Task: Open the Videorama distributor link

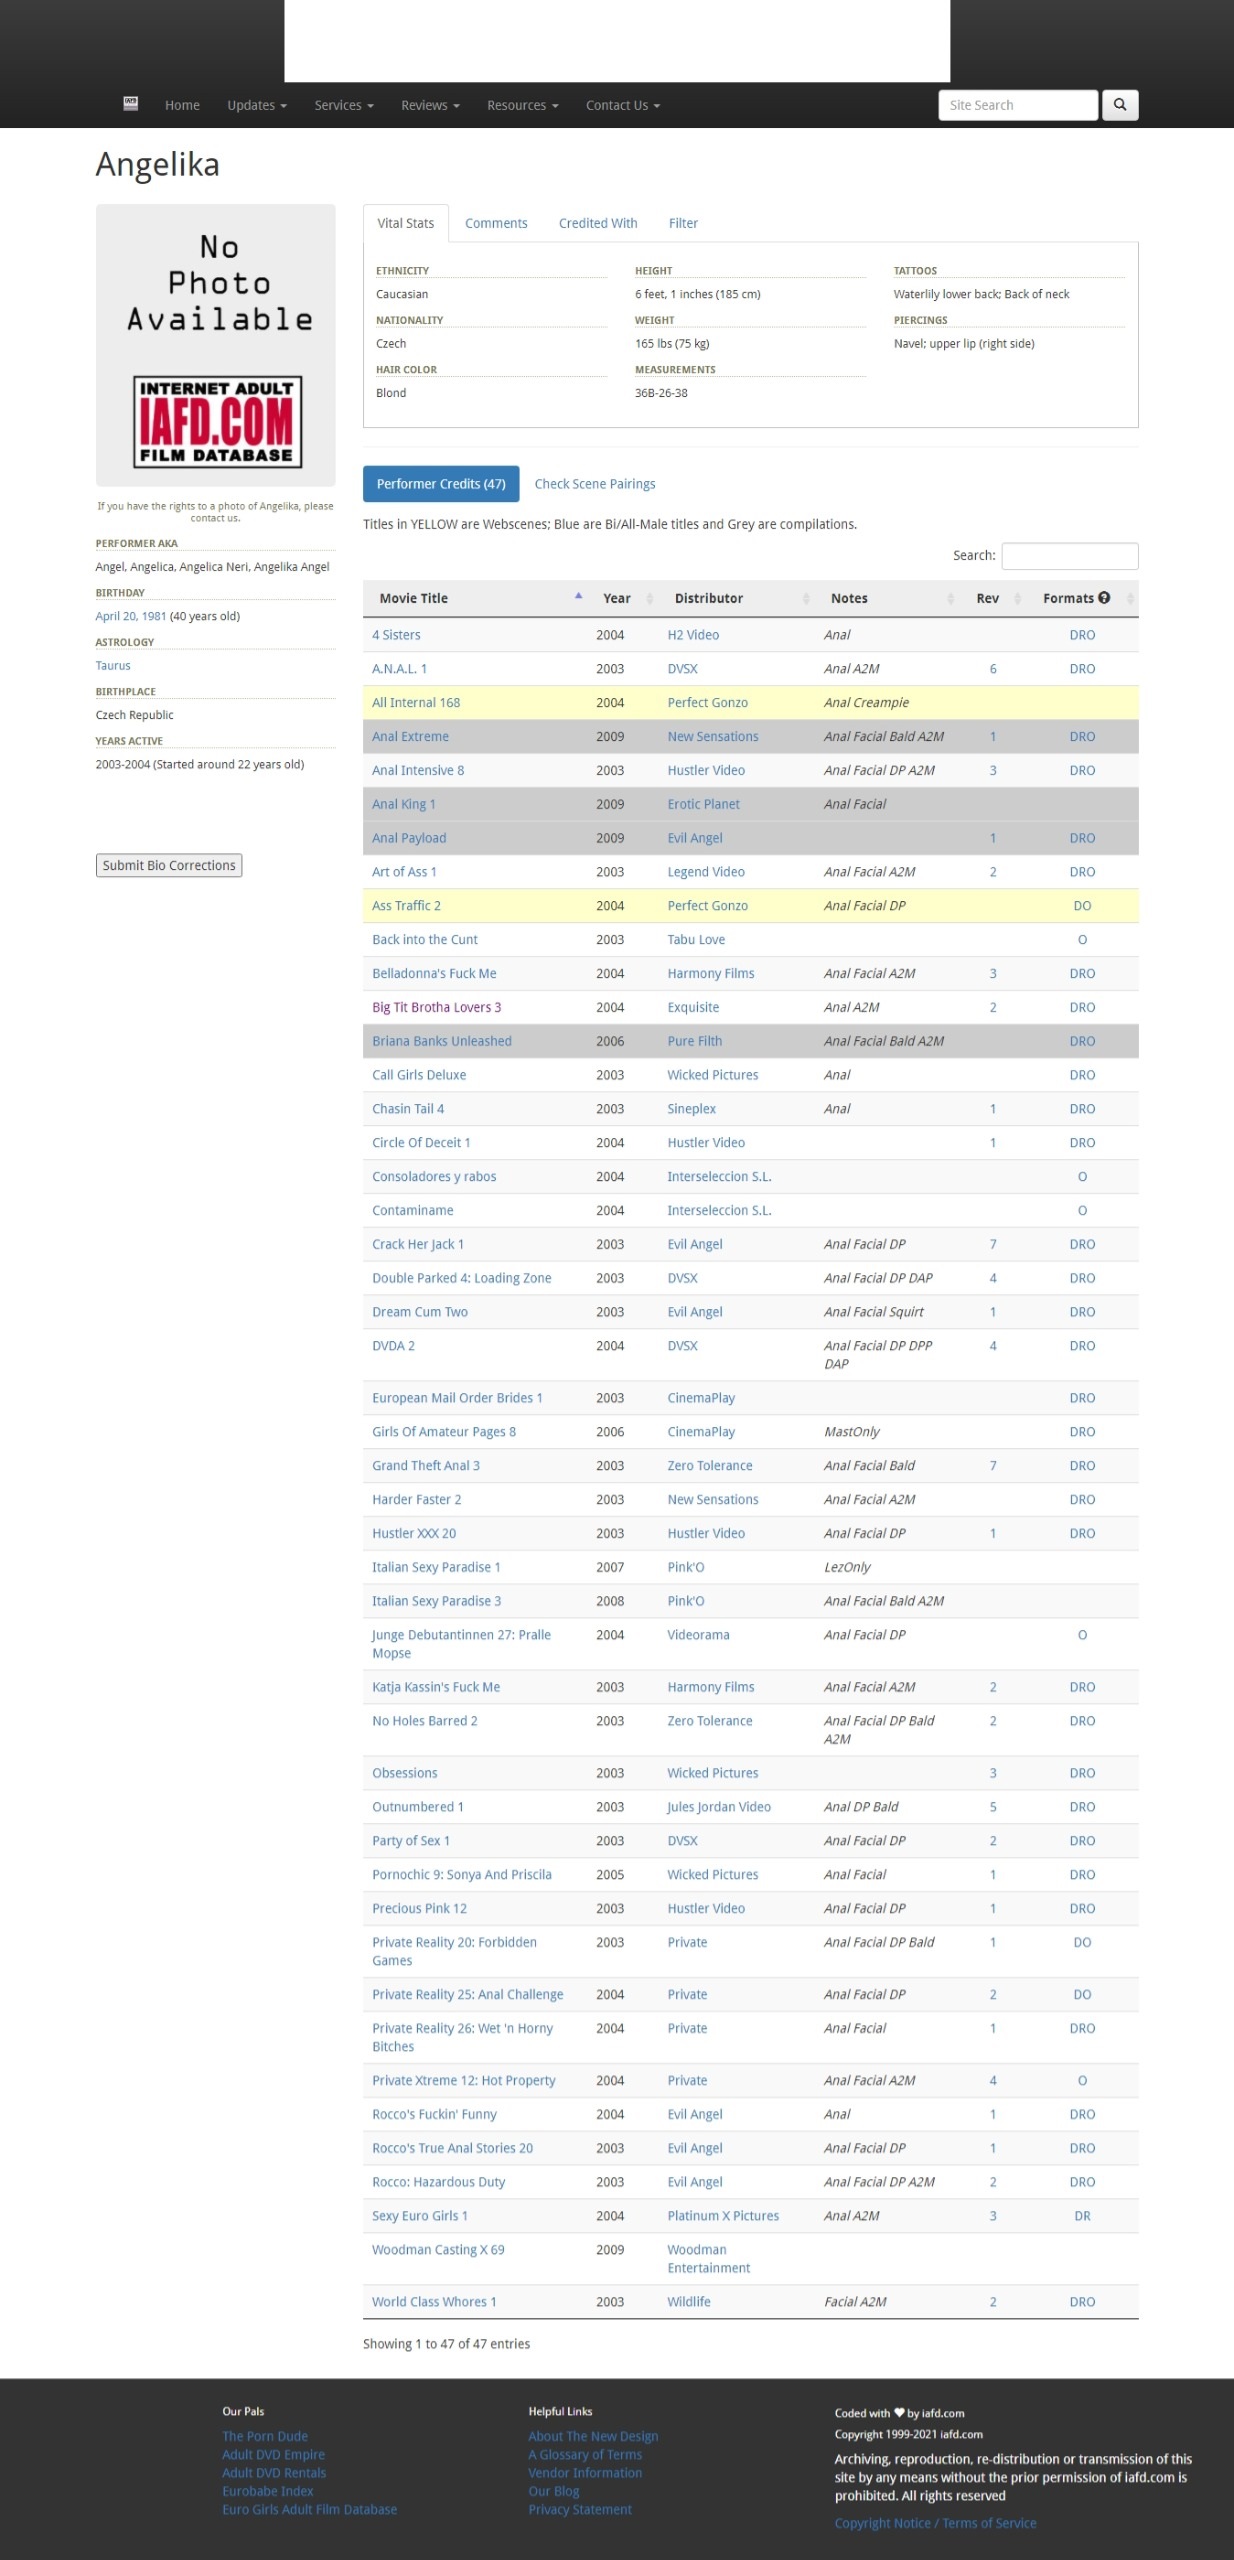Action: click(698, 1635)
